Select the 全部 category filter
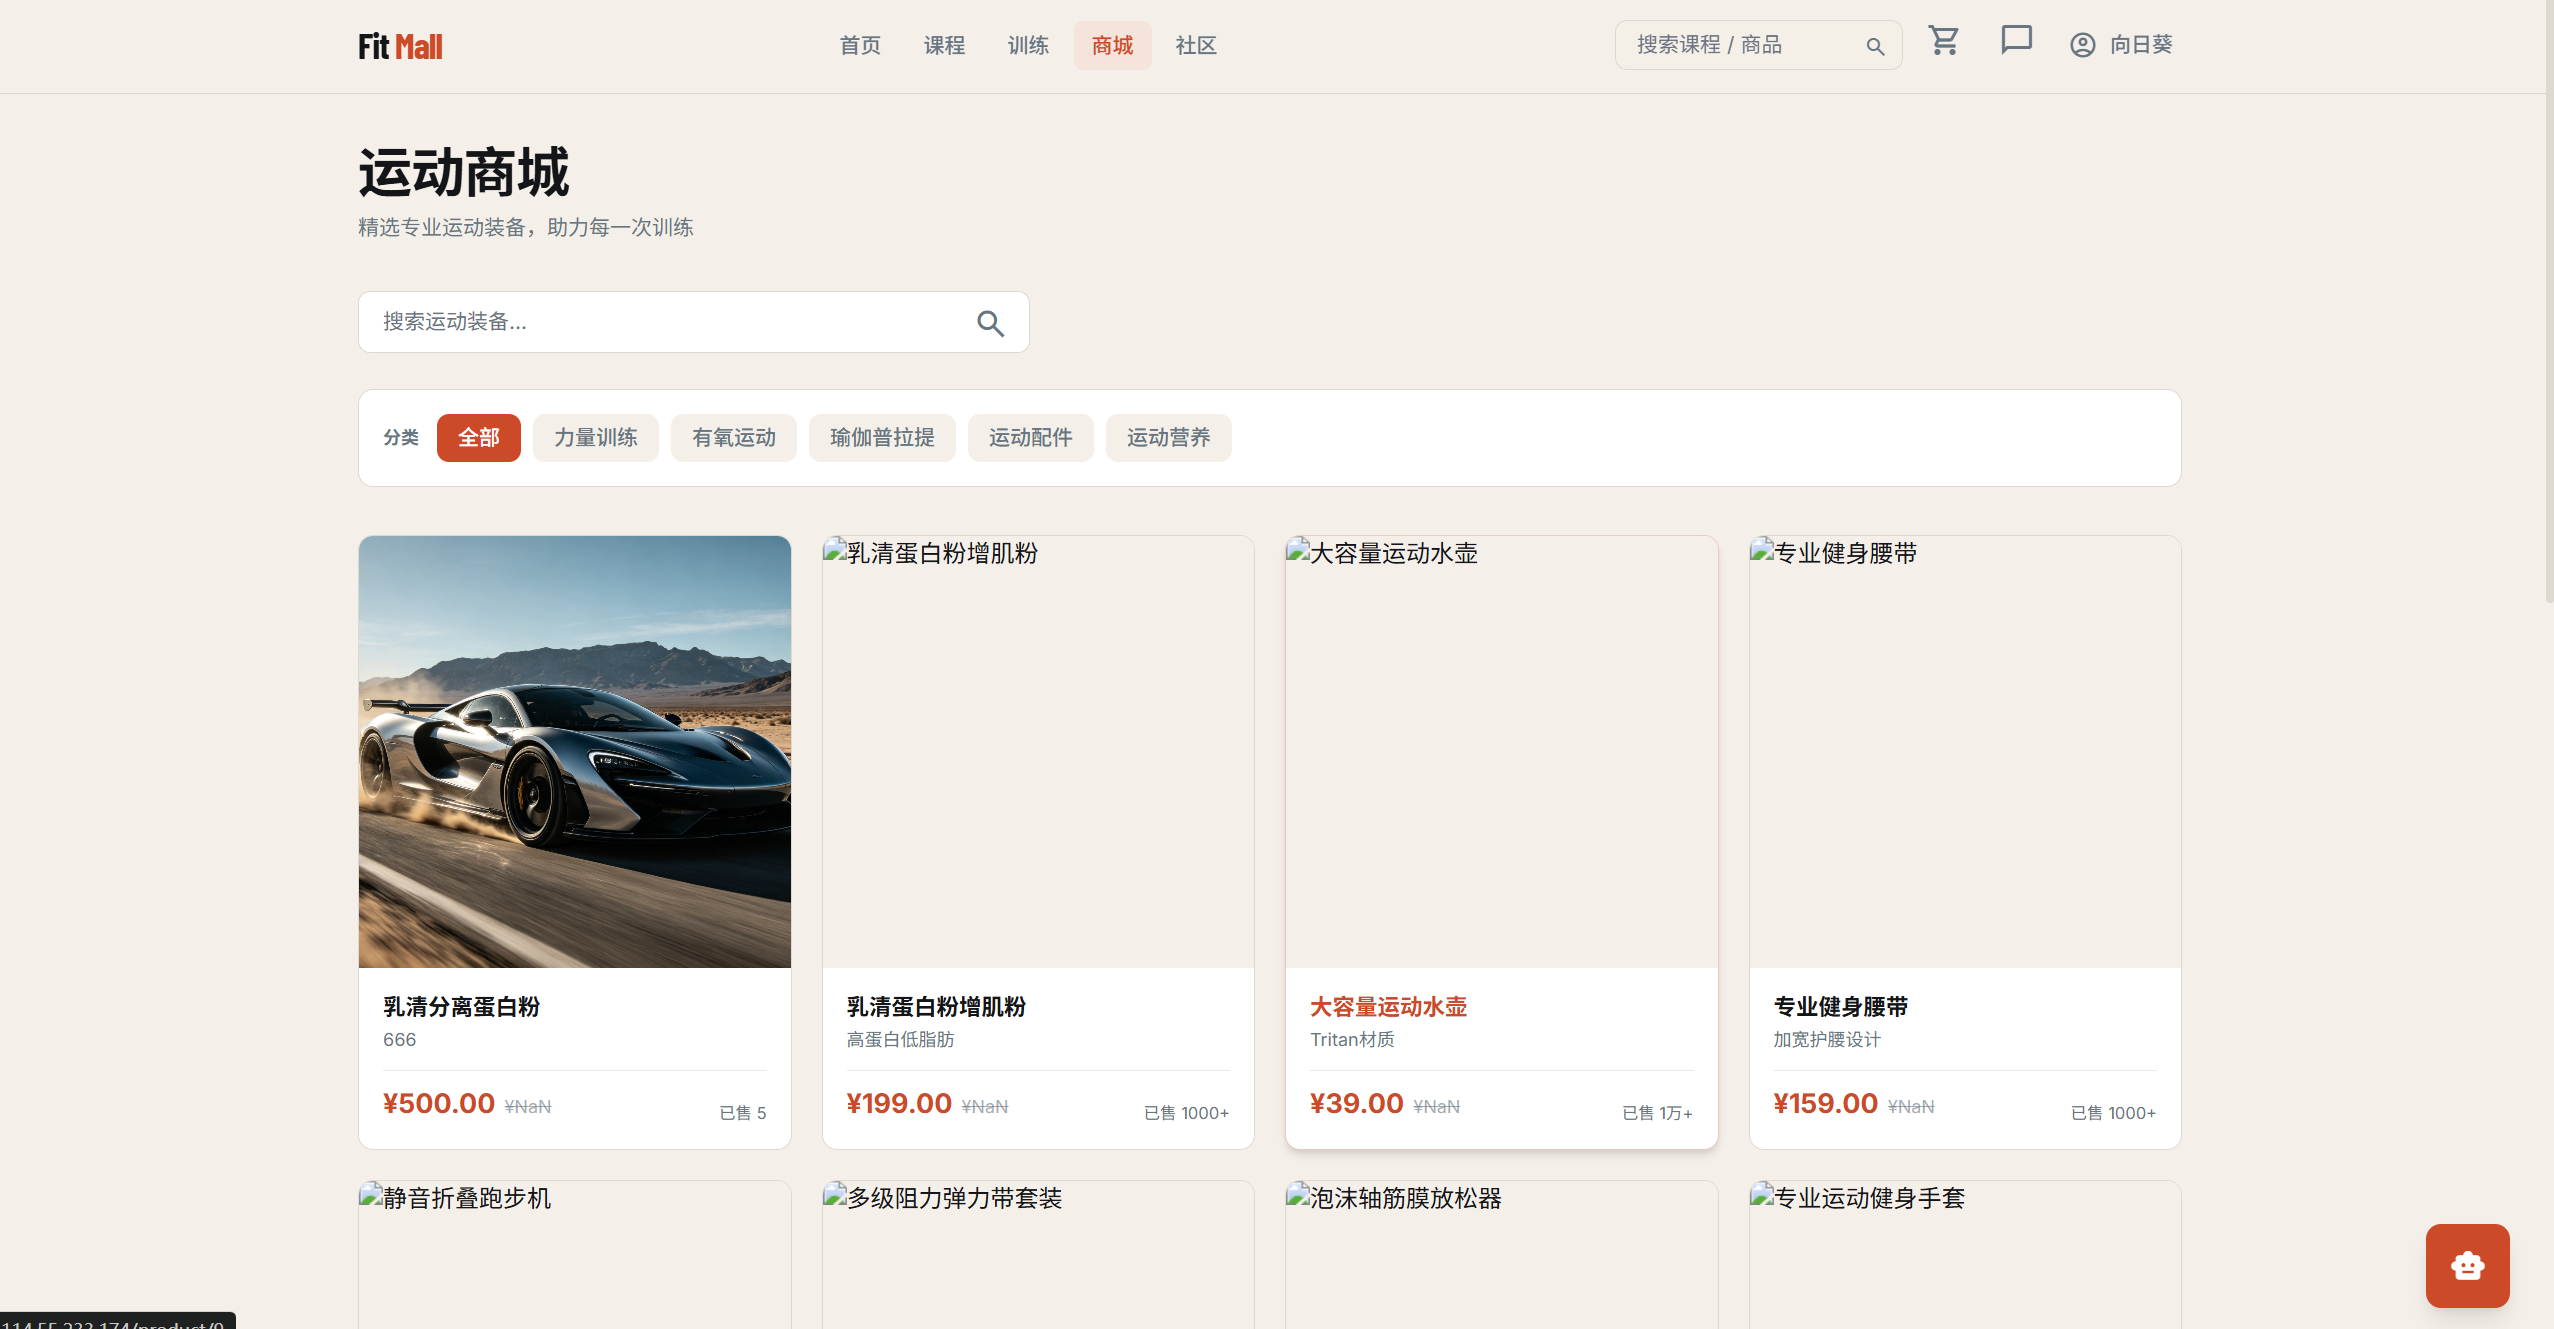Viewport: 2554px width, 1329px height. point(478,438)
